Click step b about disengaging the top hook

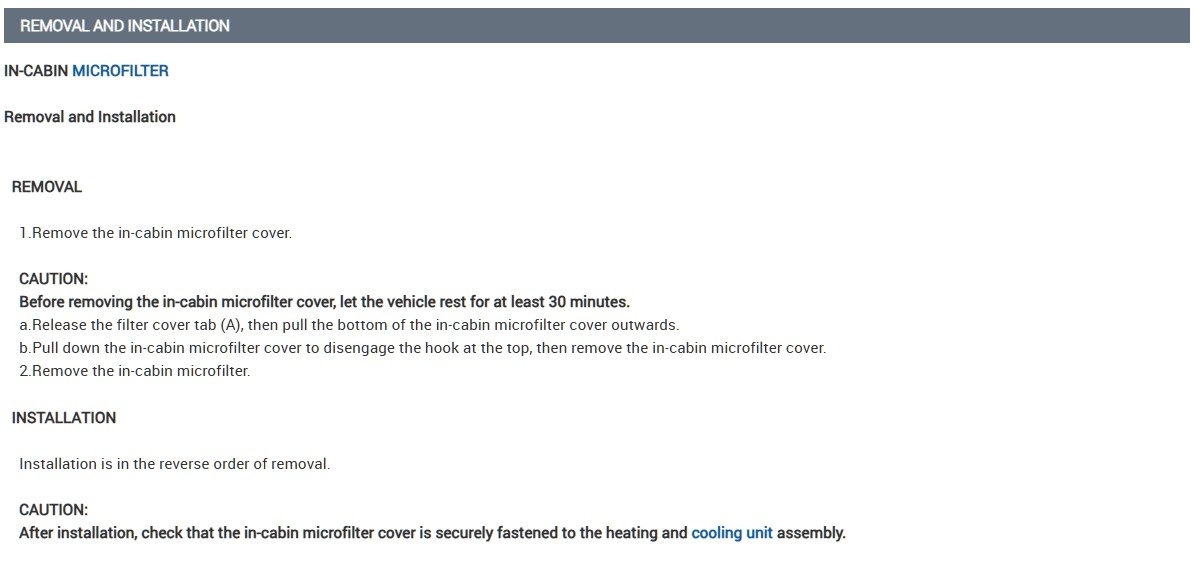point(422,348)
